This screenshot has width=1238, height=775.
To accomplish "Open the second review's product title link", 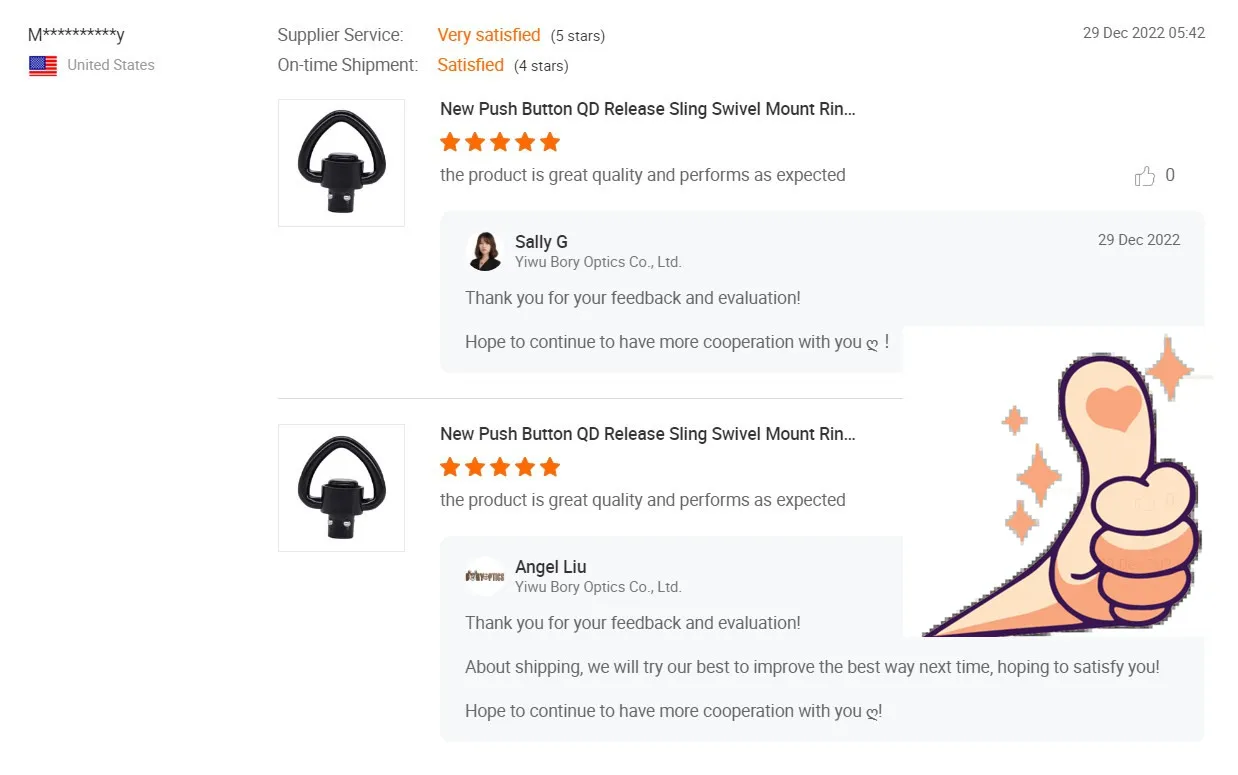I will pos(647,434).
